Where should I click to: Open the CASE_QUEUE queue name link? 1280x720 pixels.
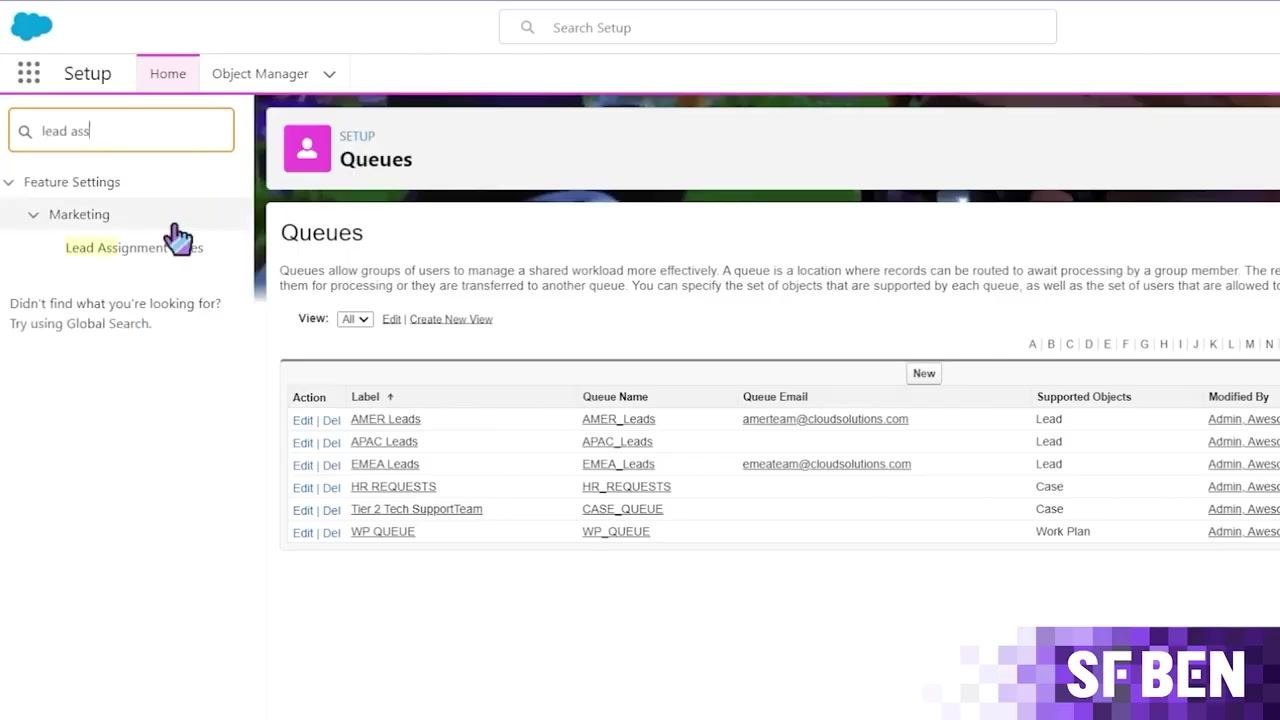pos(622,509)
